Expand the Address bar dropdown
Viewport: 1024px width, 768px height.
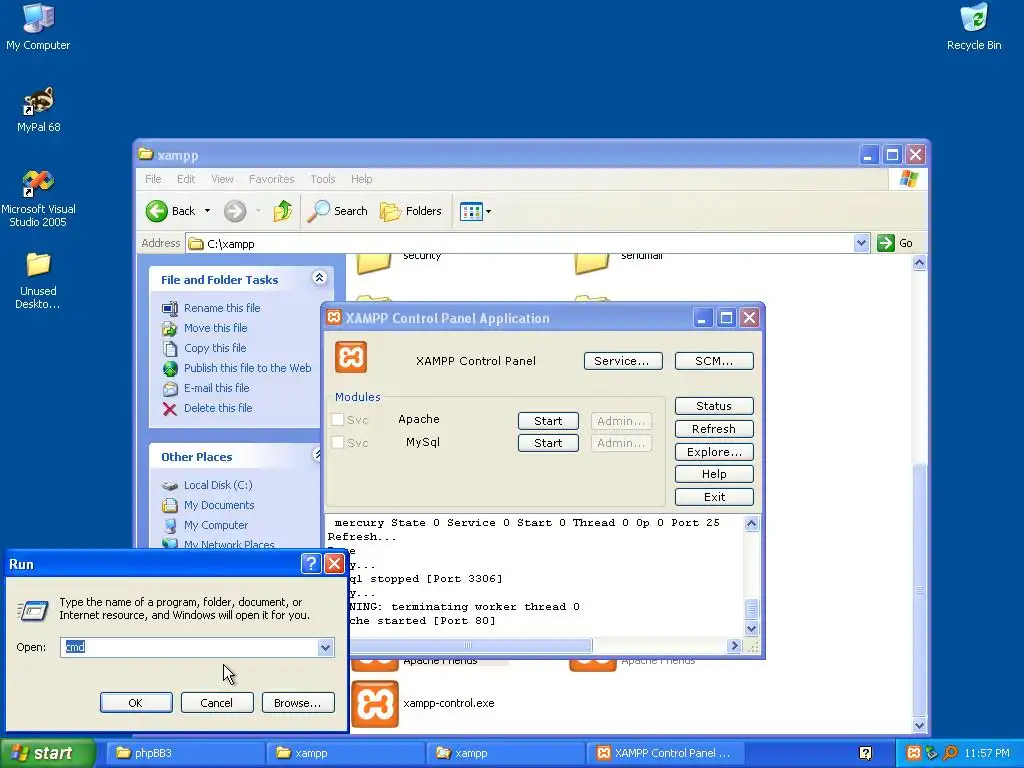coord(861,243)
